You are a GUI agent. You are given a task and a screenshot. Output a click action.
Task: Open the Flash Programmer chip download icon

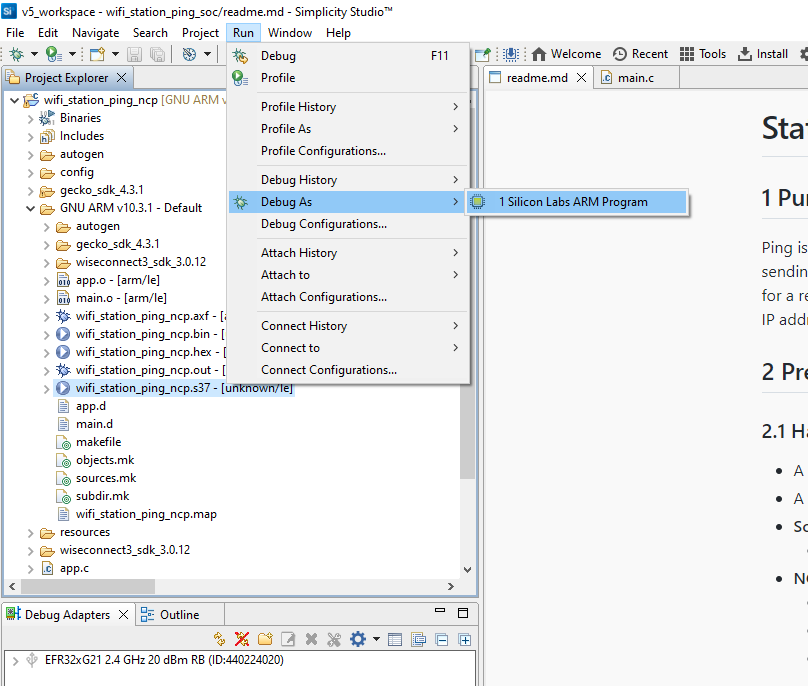click(511, 54)
